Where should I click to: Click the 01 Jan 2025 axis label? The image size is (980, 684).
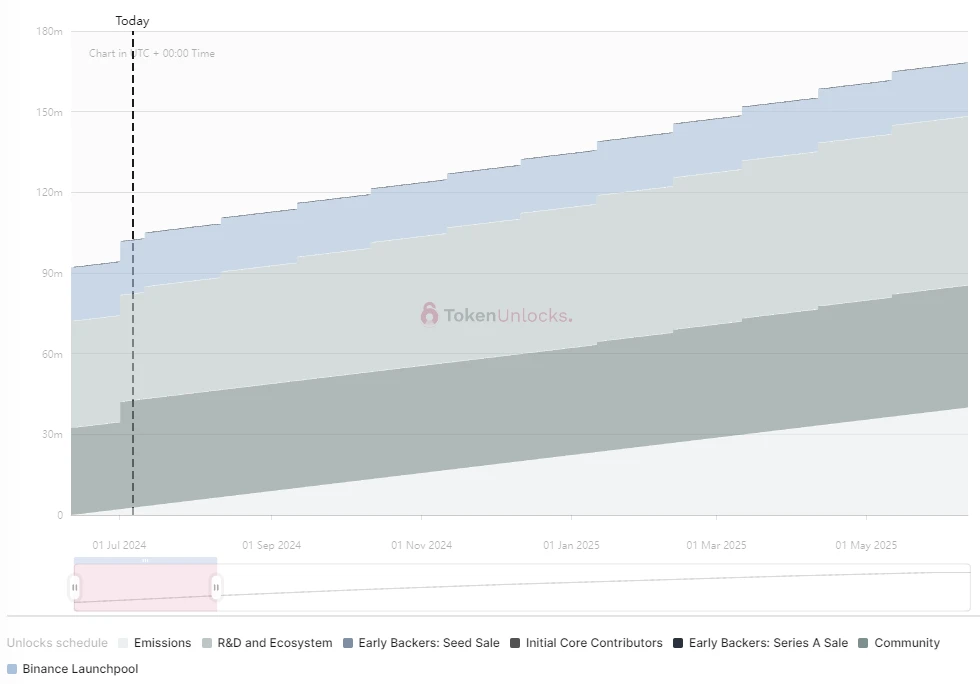571,545
